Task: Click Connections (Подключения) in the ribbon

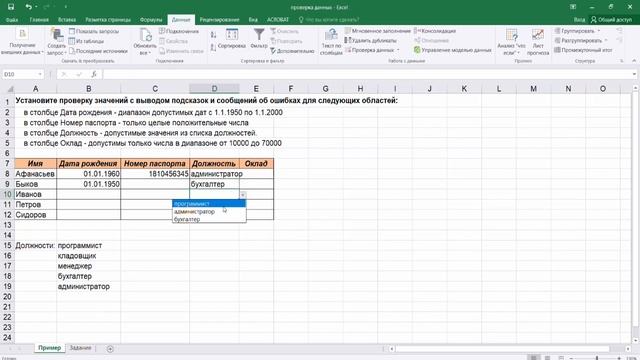Action: coord(179,31)
